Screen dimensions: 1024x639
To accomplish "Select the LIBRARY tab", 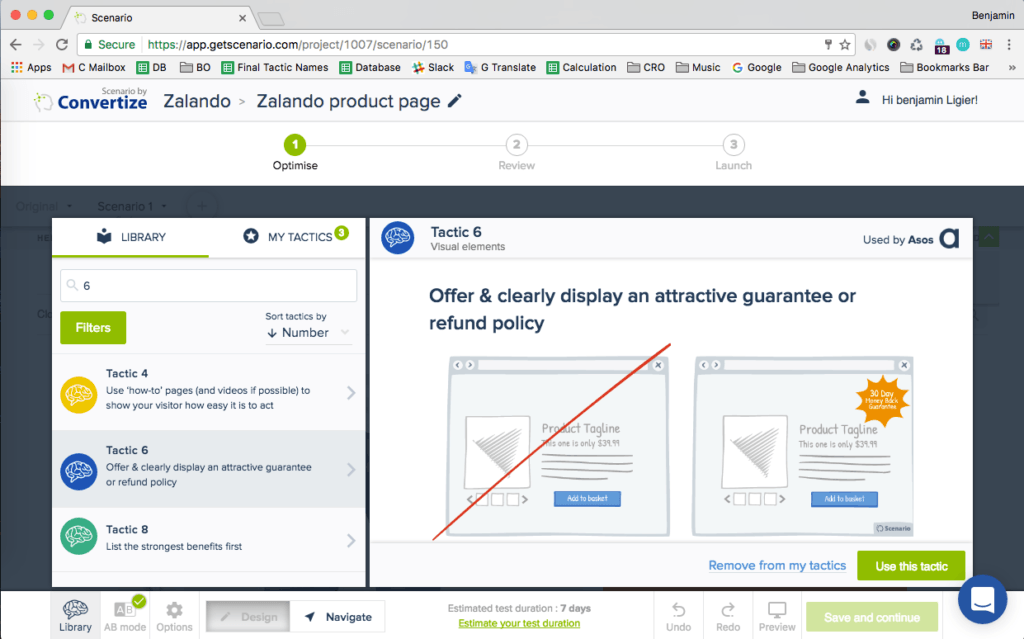I will click(x=131, y=237).
